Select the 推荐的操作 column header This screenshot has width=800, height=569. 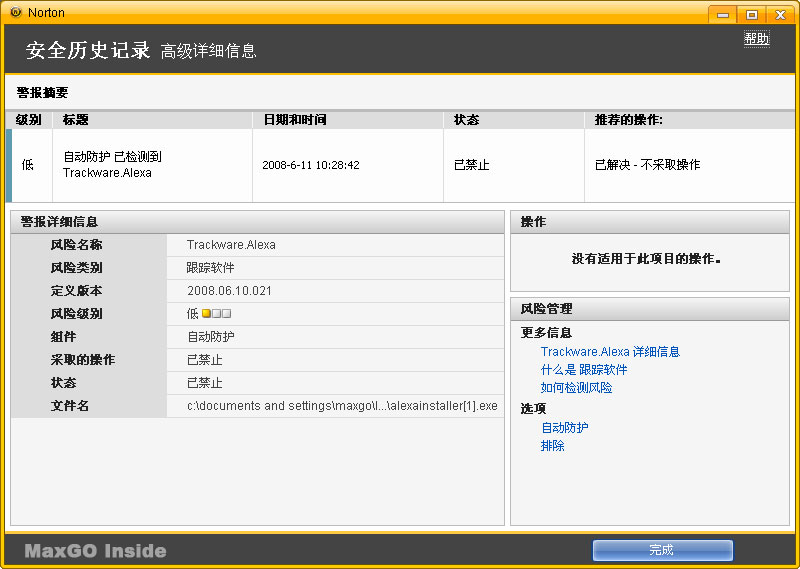tap(689, 120)
